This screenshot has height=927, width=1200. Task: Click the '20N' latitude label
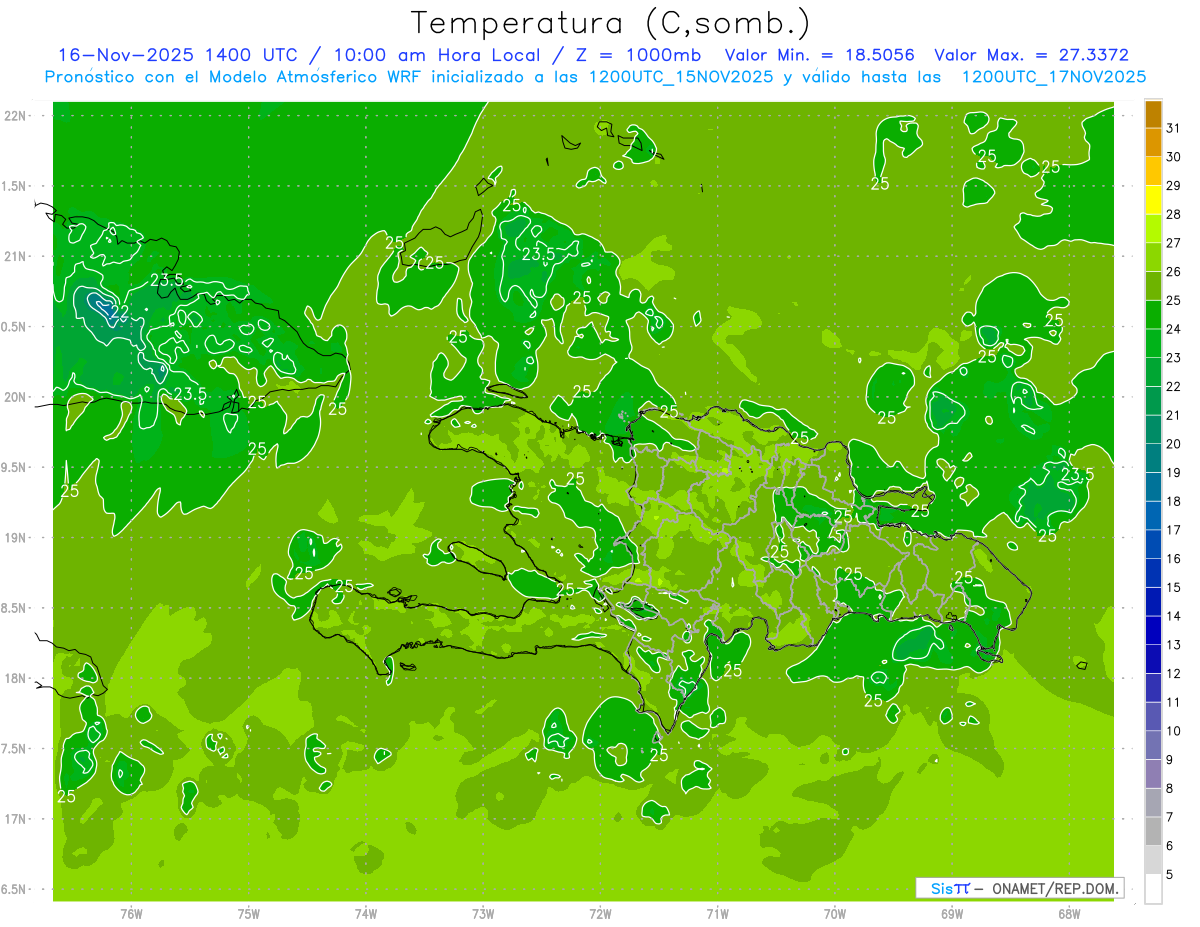point(15,397)
